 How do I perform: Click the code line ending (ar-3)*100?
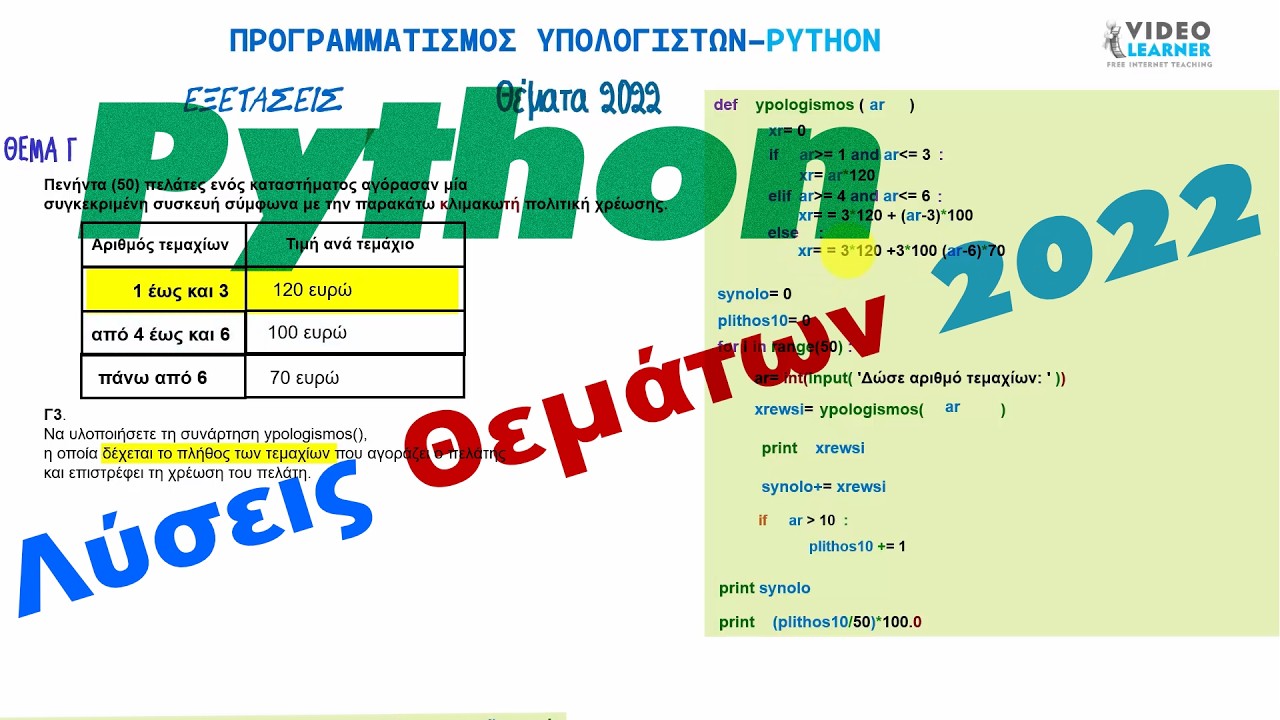coord(885,215)
